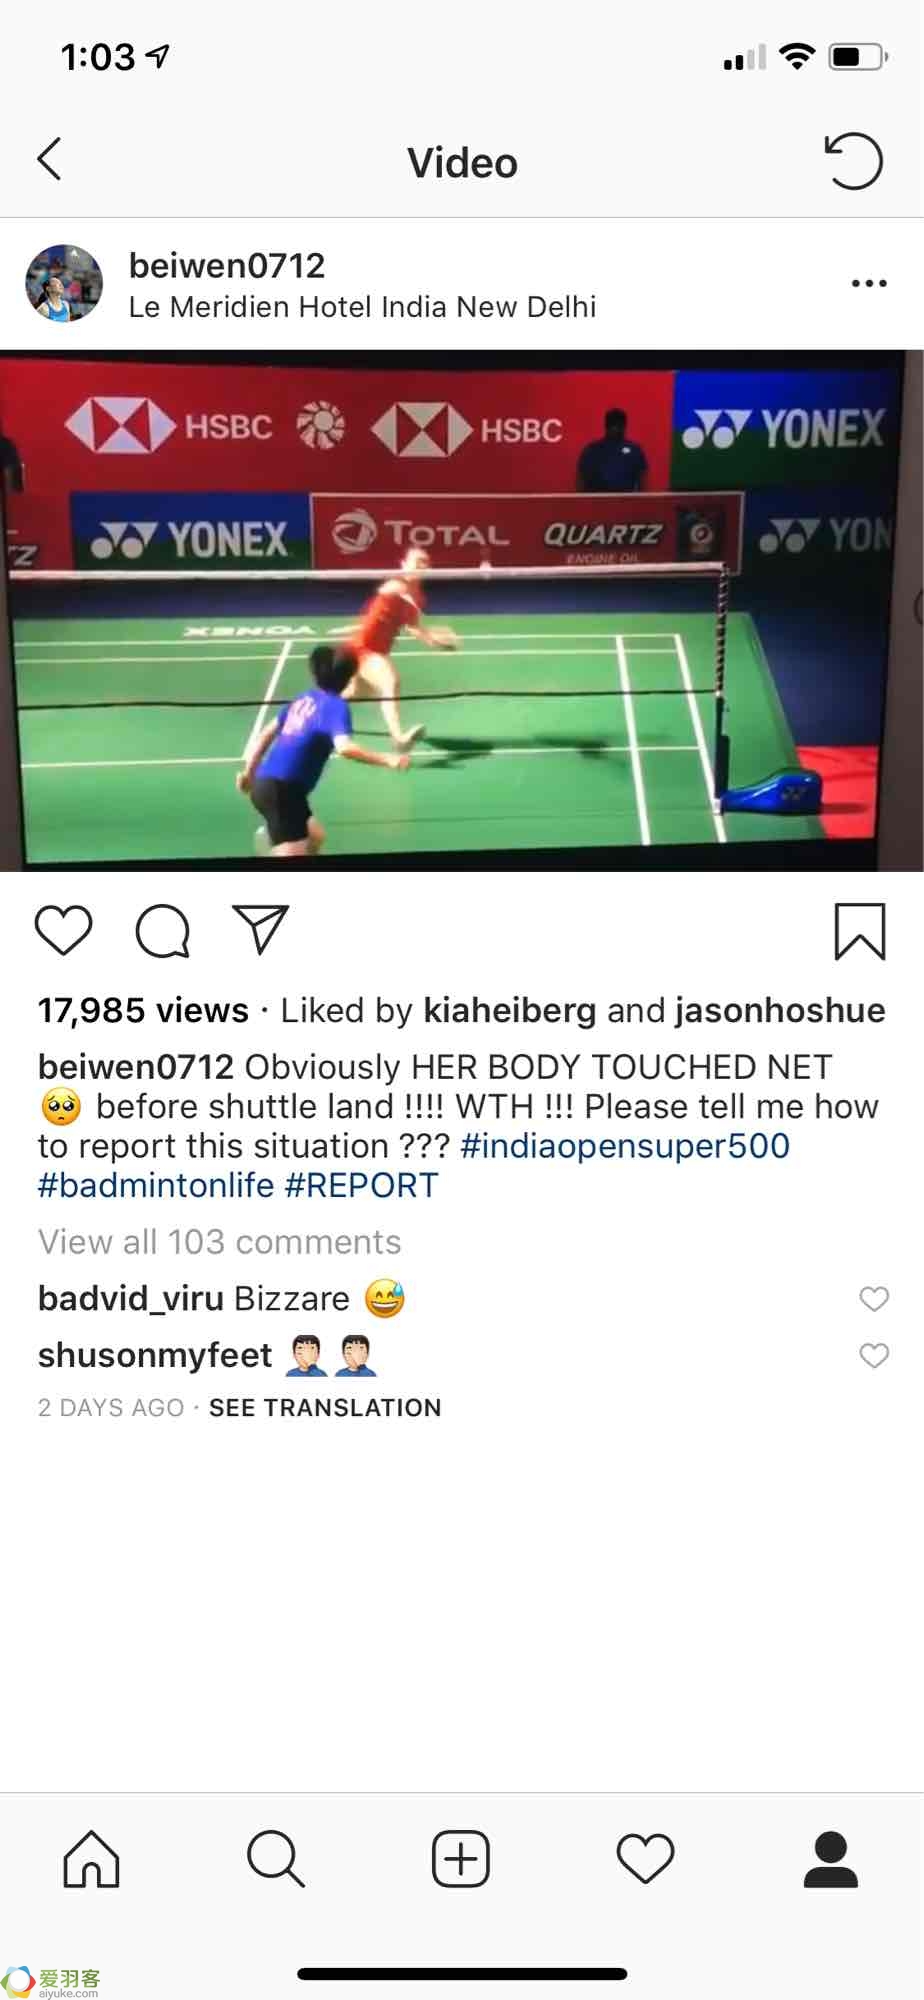Share the post with the paper plane icon
Viewport: 924px width, 2000px height.
click(x=260, y=929)
